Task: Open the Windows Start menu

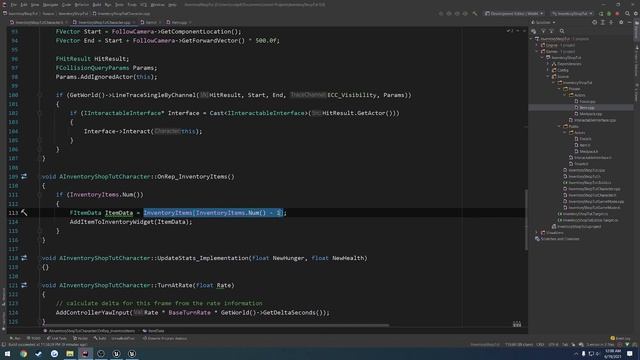Action: pyautogui.click(x=7, y=353)
